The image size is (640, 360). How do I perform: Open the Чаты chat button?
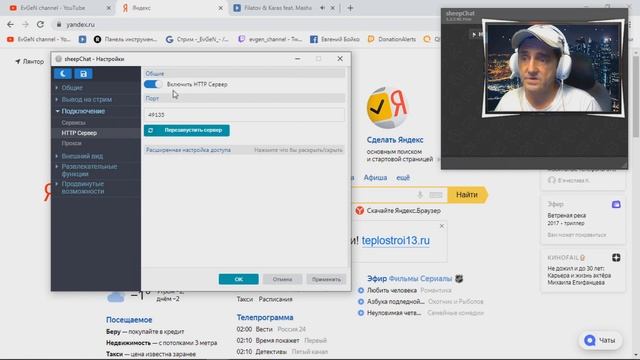coord(600,340)
